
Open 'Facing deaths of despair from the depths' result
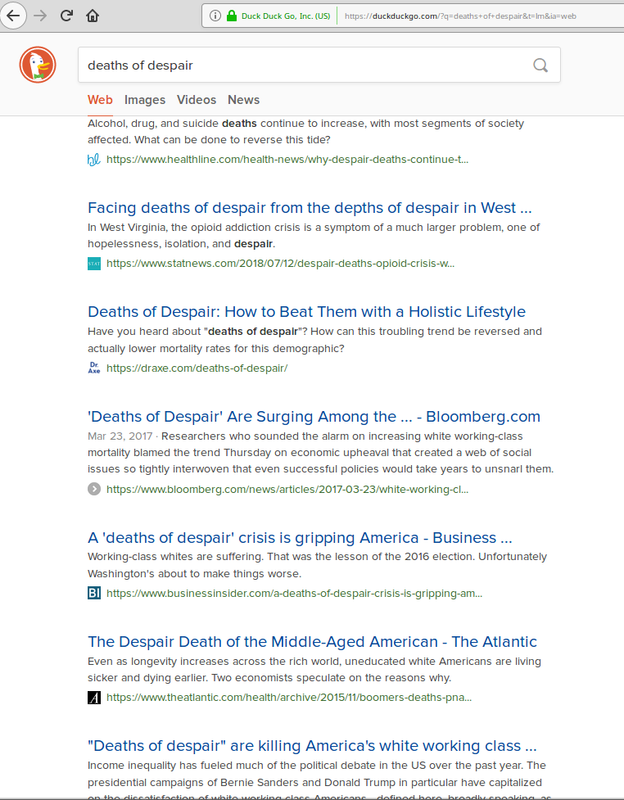pos(310,208)
